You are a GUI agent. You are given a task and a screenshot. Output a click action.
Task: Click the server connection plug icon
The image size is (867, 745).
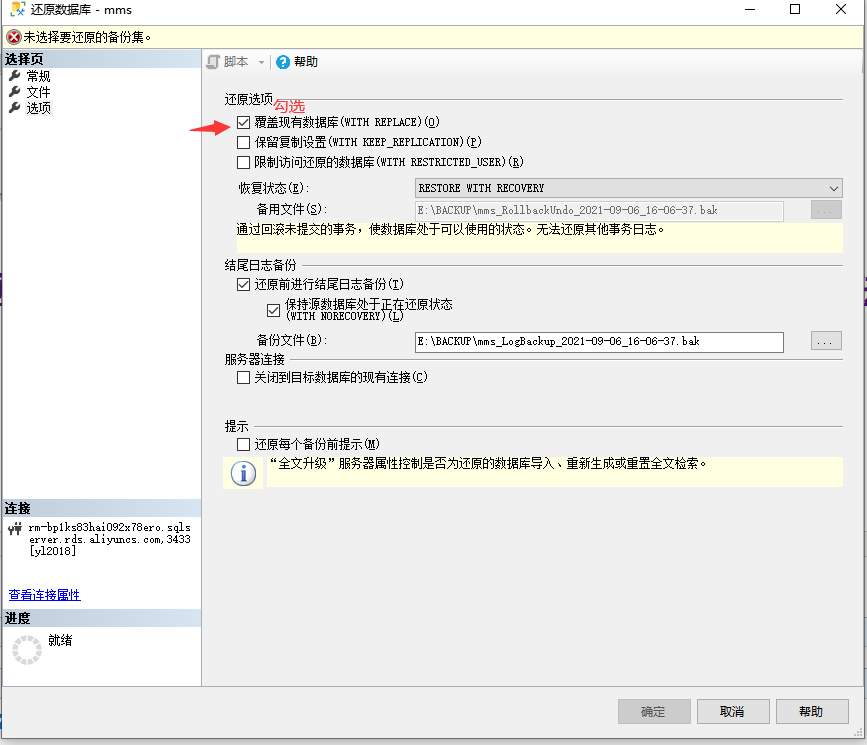(15, 529)
